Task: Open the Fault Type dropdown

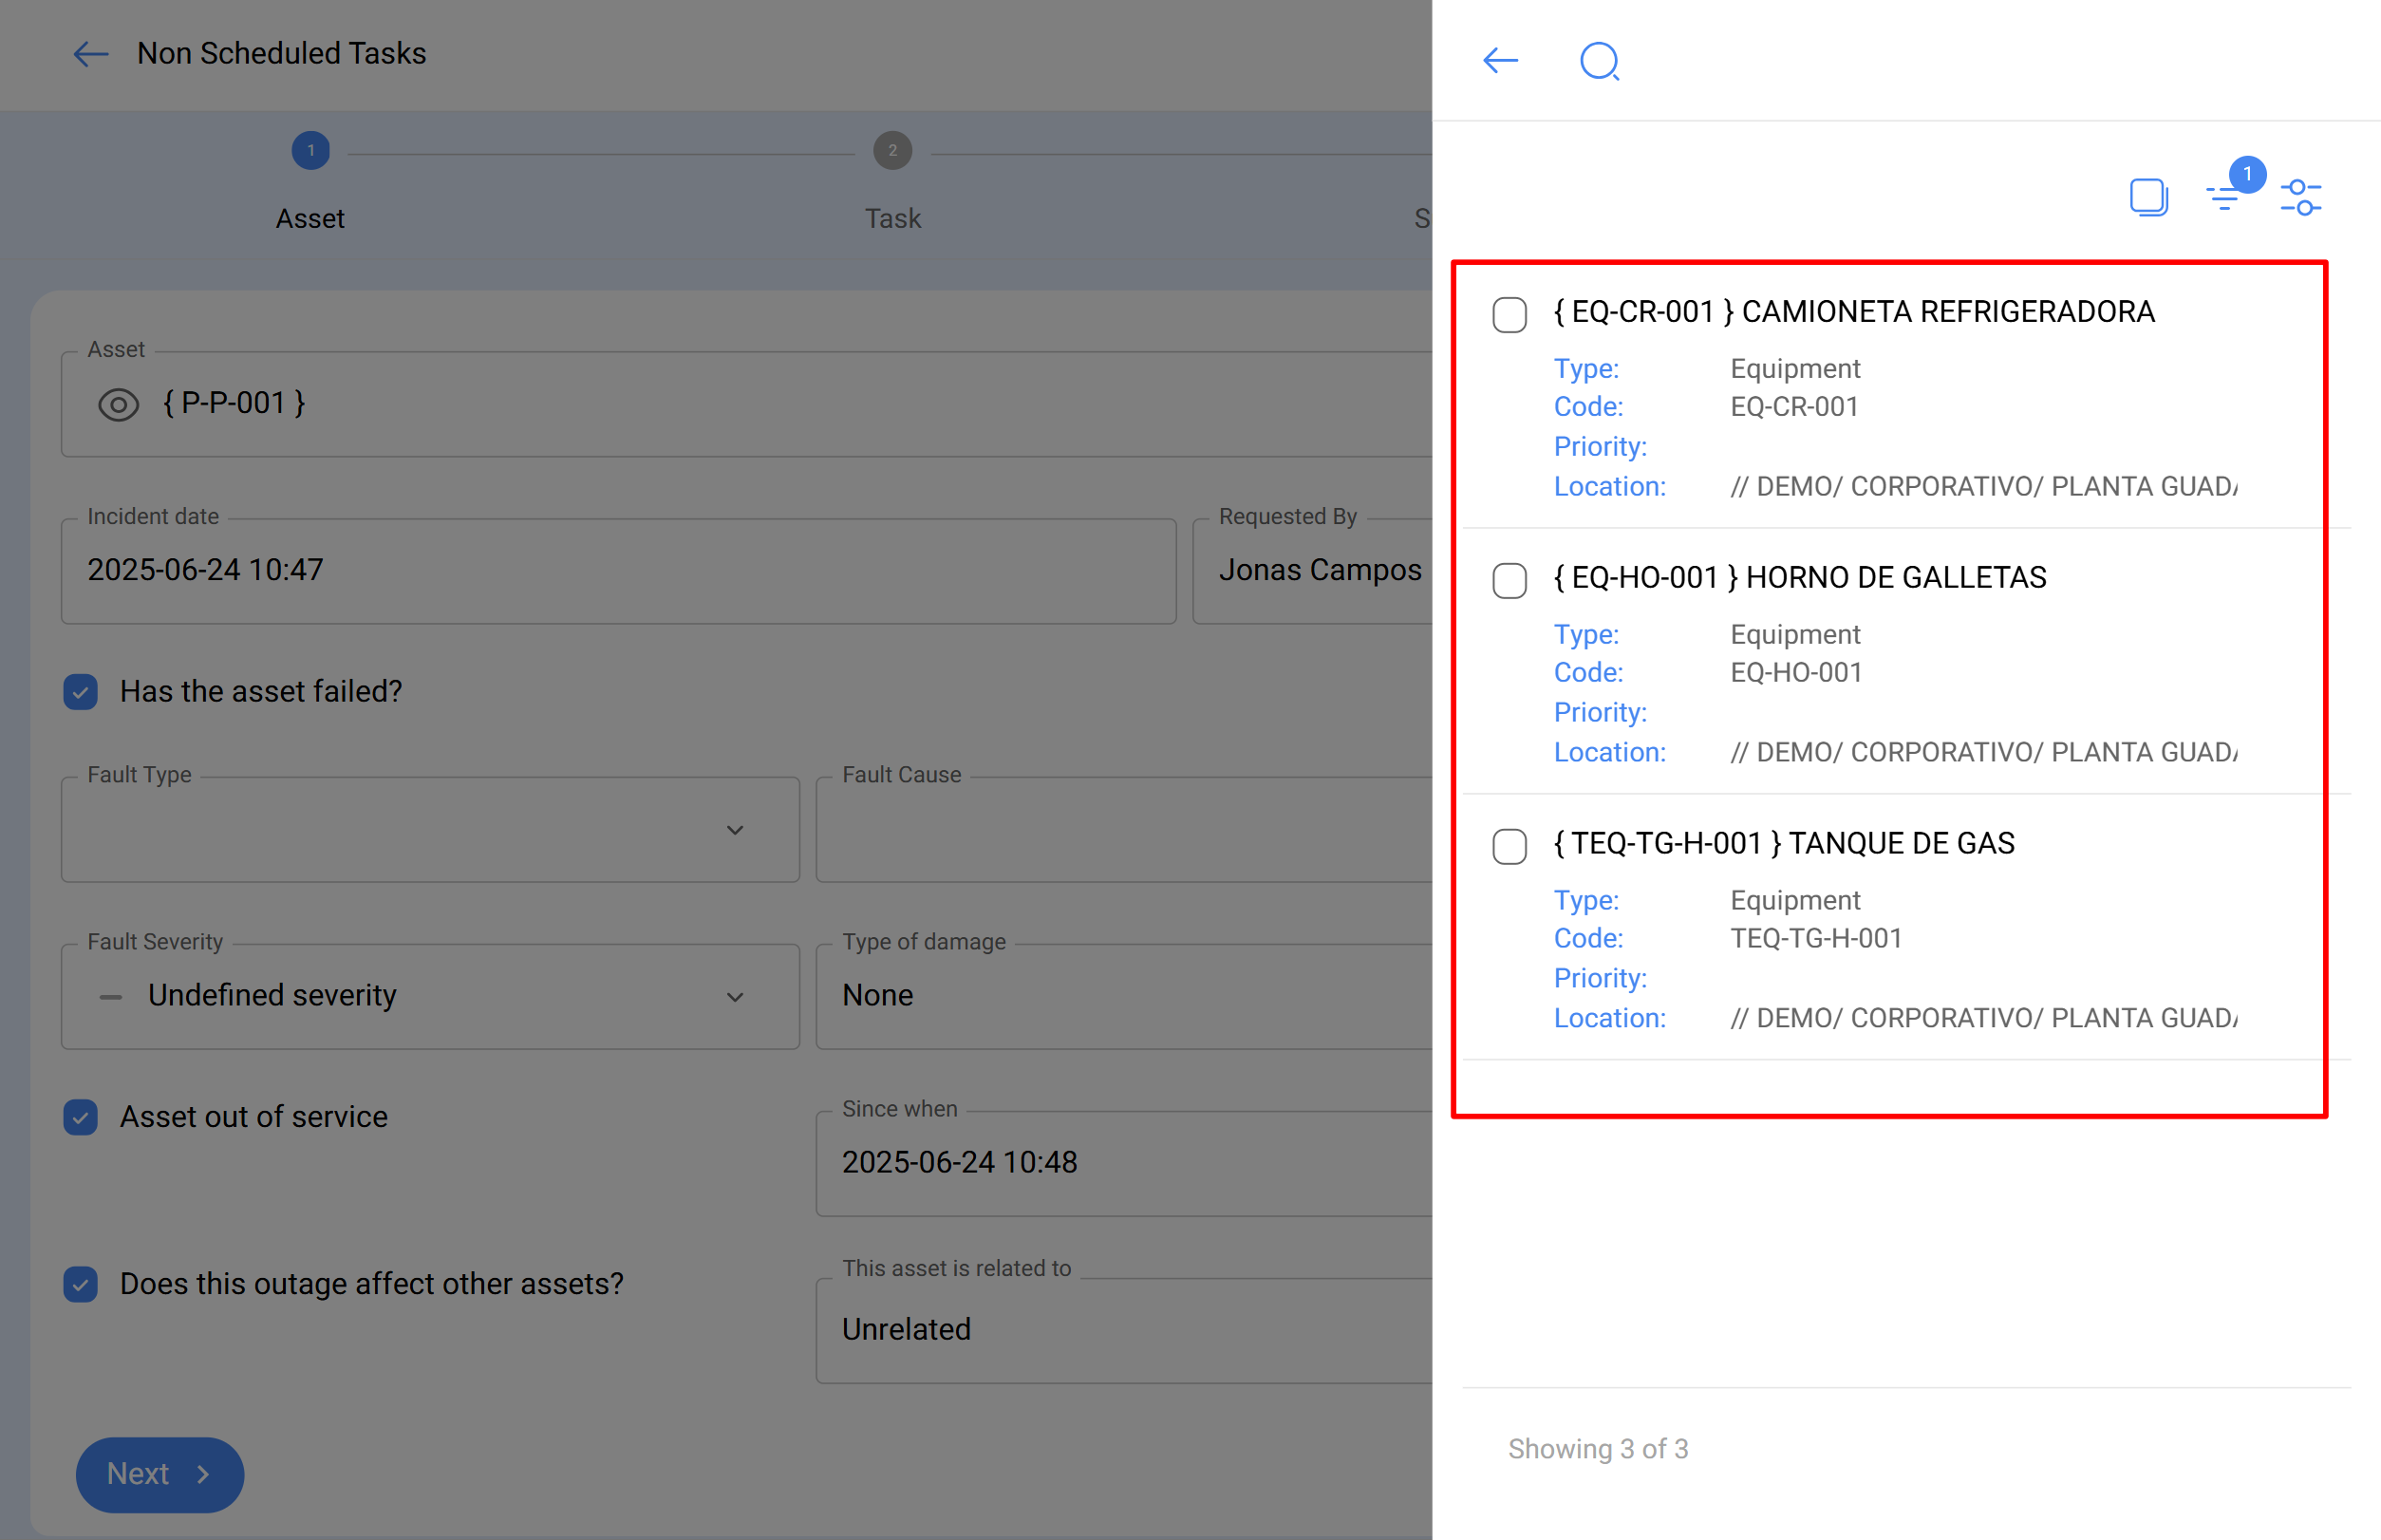Action: 735,830
